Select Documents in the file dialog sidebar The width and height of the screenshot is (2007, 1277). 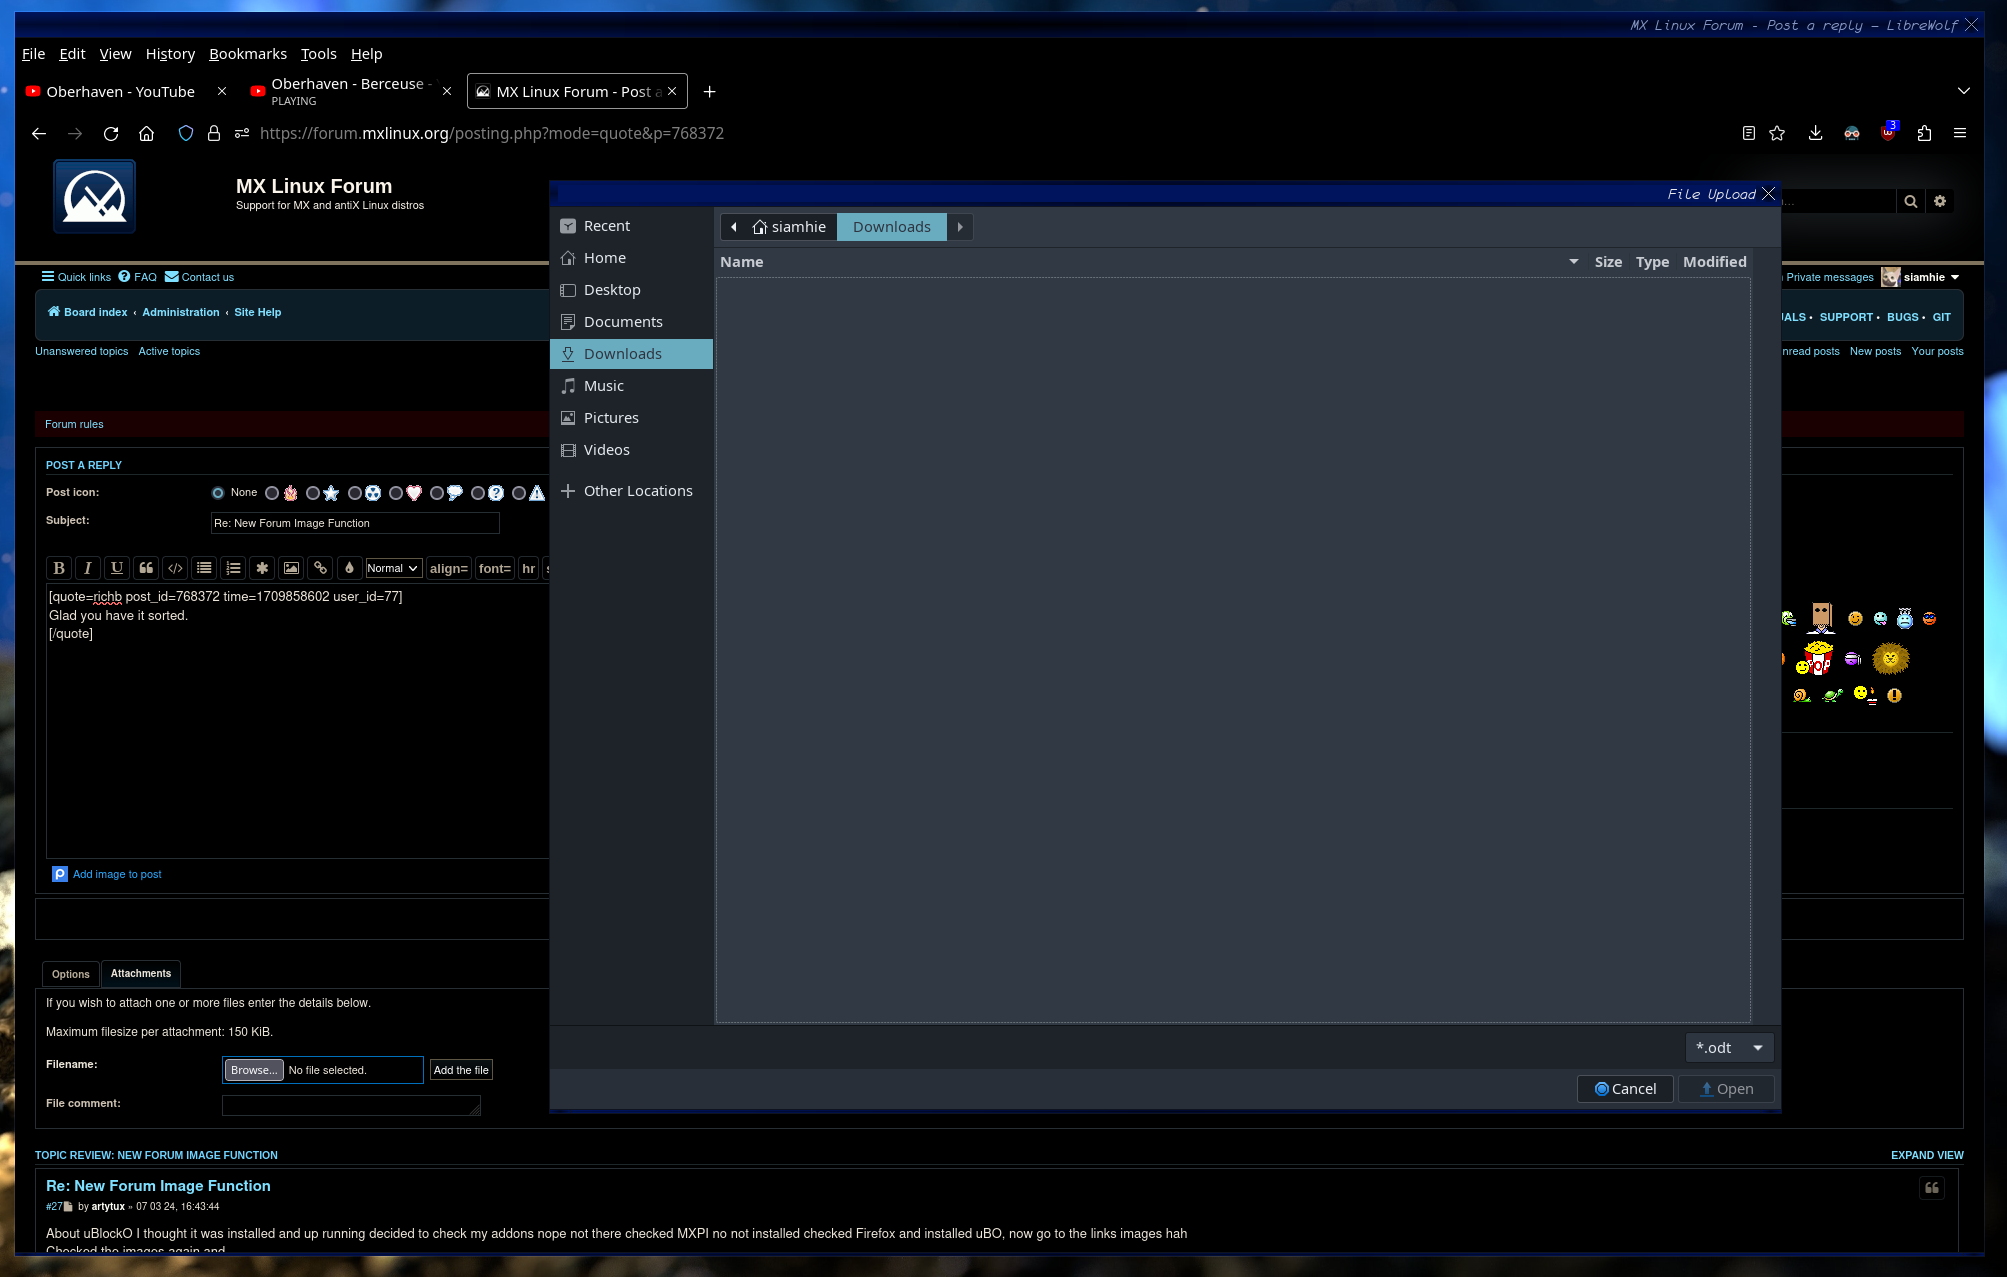630,322
